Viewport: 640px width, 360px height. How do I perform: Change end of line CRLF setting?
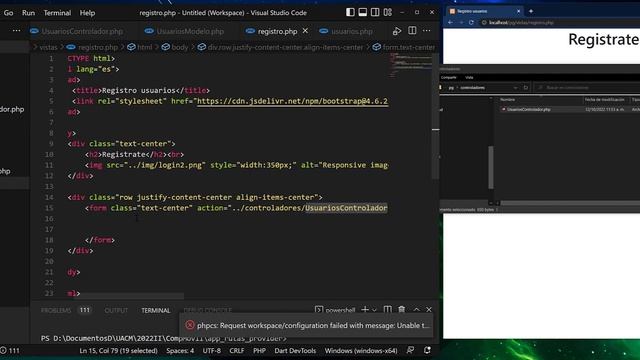point(236,351)
